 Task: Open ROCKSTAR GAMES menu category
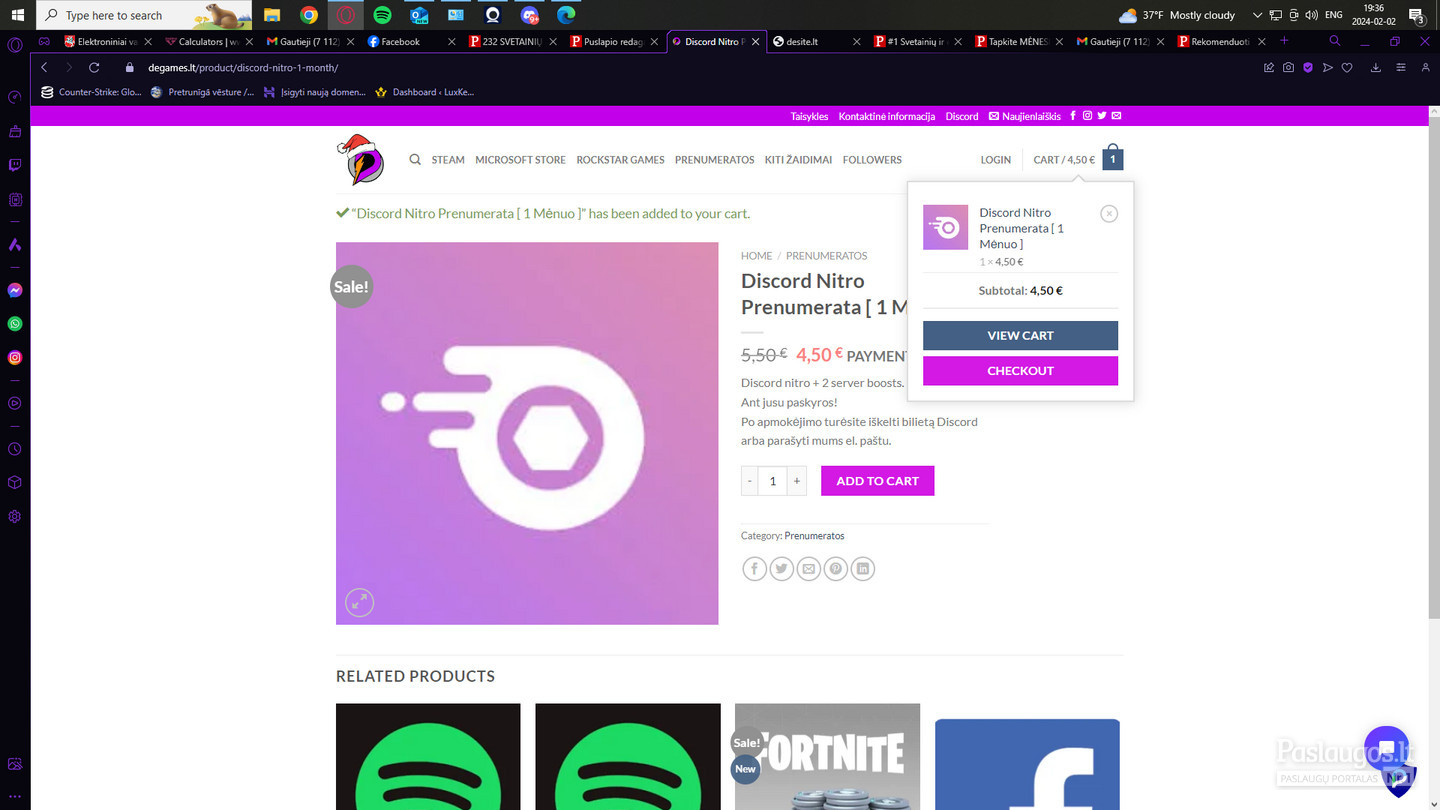(620, 160)
